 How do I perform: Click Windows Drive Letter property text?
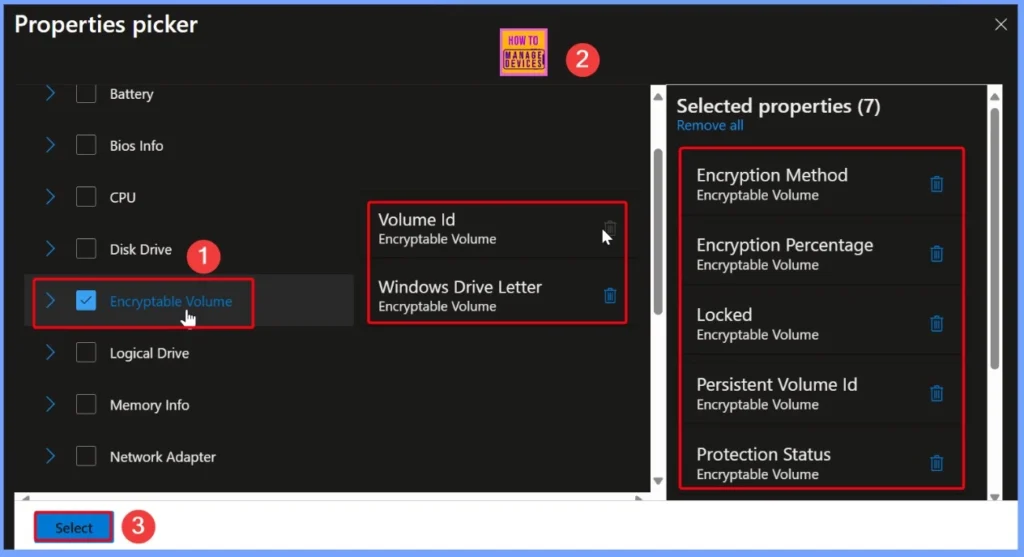tap(460, 287)
